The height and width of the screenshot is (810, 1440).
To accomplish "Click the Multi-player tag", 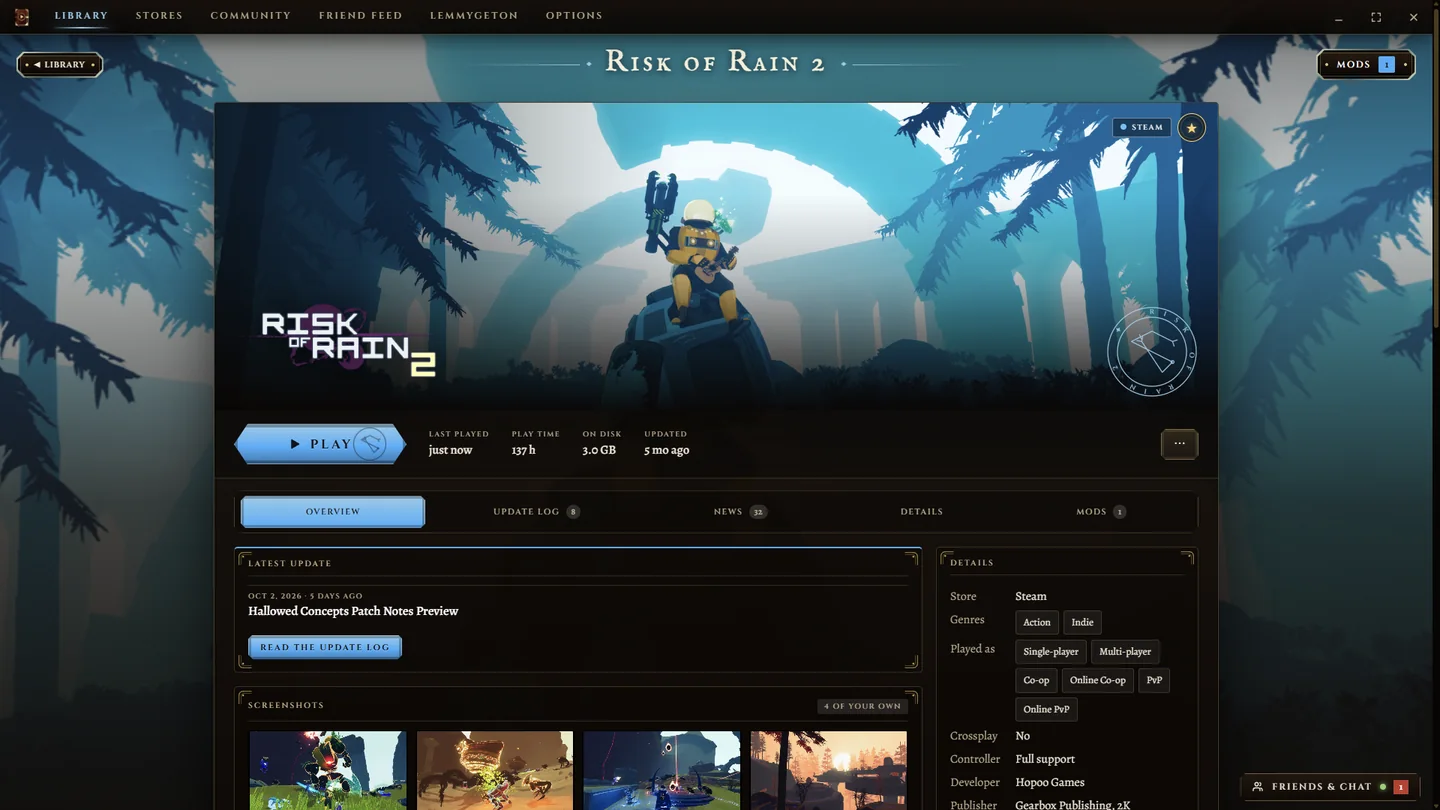I will coord(1125,652).
